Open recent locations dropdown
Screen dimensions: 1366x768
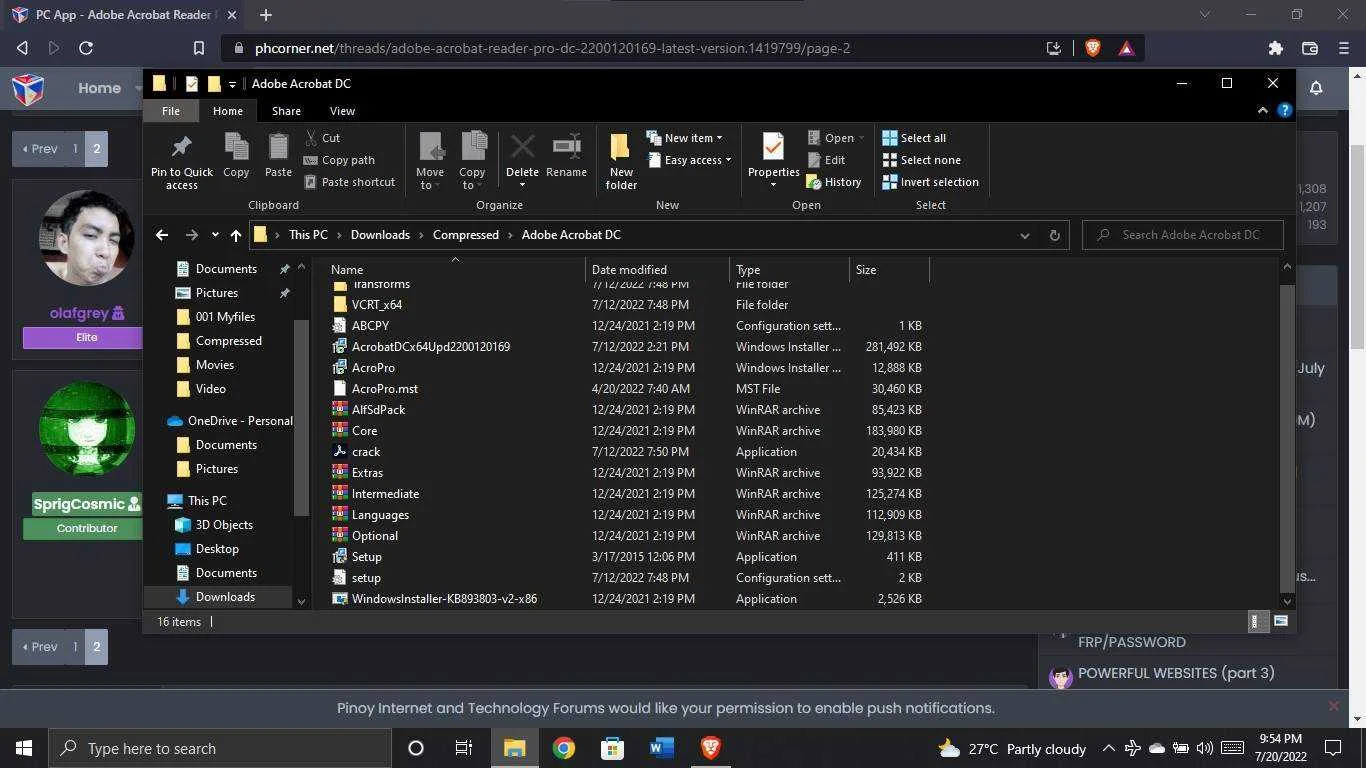tap(215, 235)
